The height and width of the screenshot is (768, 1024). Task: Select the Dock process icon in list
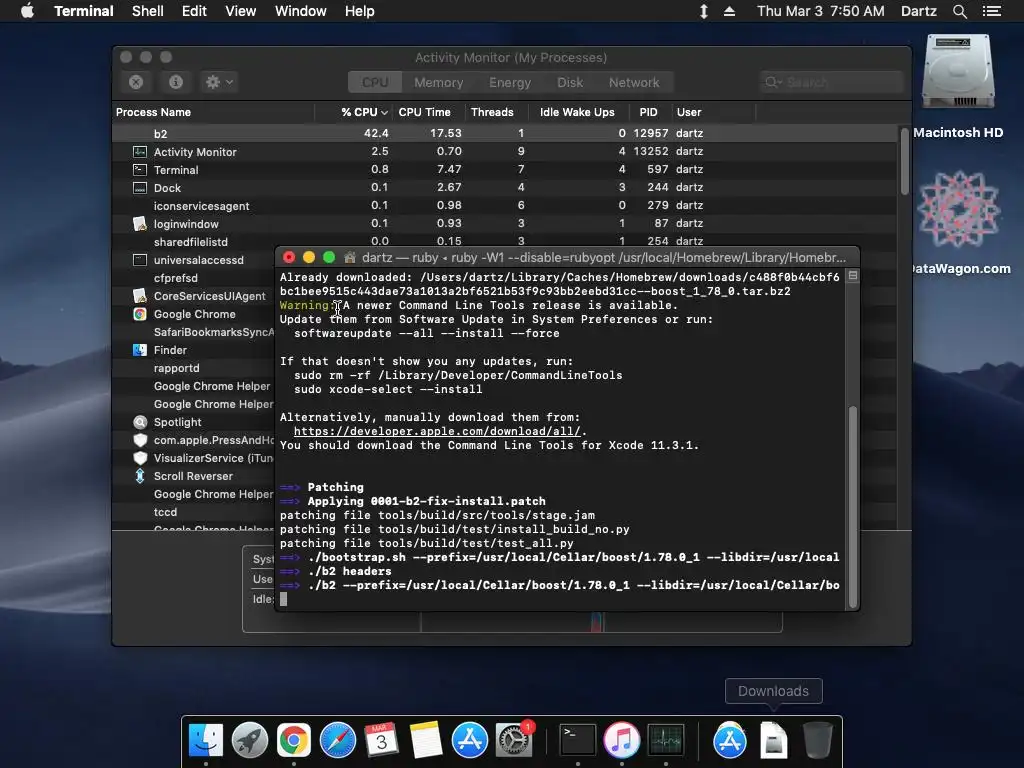[140, 188]
